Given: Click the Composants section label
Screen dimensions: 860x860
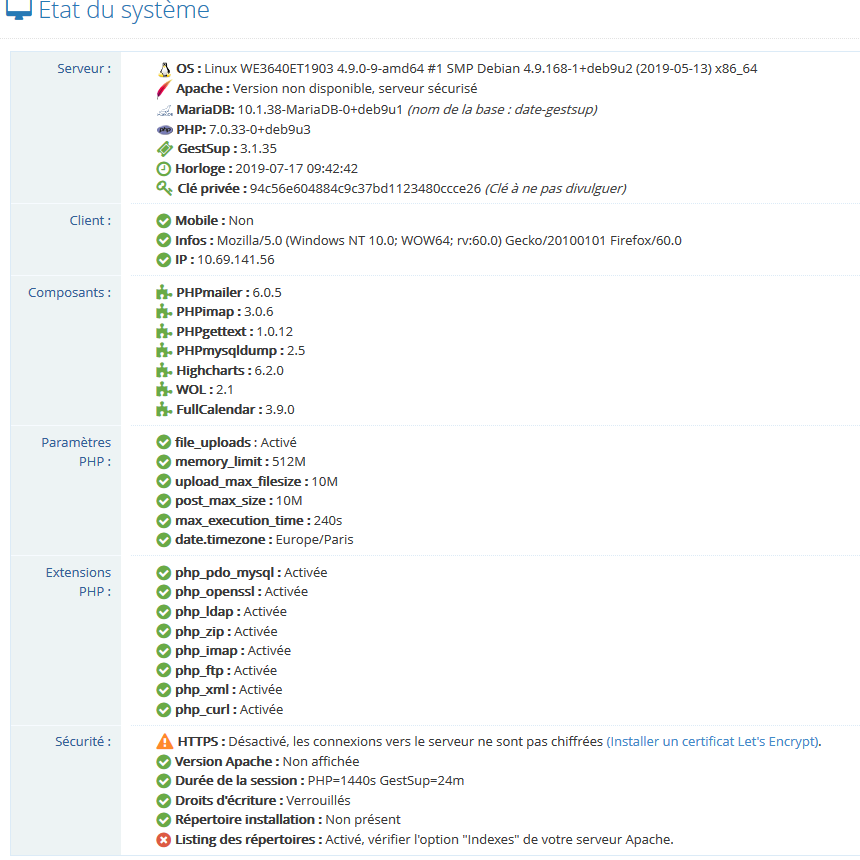Looking at the screenshot, I should point(69,293).
